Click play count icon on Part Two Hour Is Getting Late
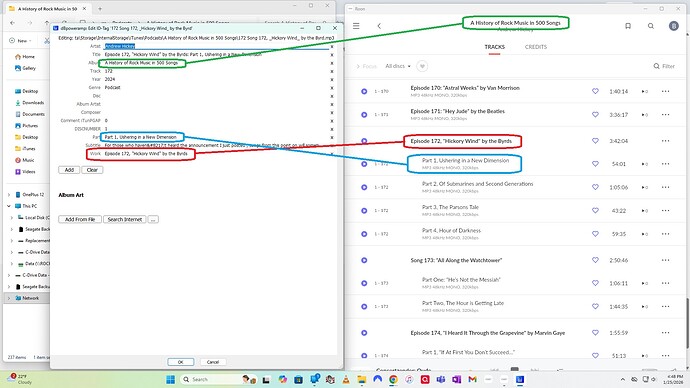This screenshot has height=388, width=690. pos(644,307)
